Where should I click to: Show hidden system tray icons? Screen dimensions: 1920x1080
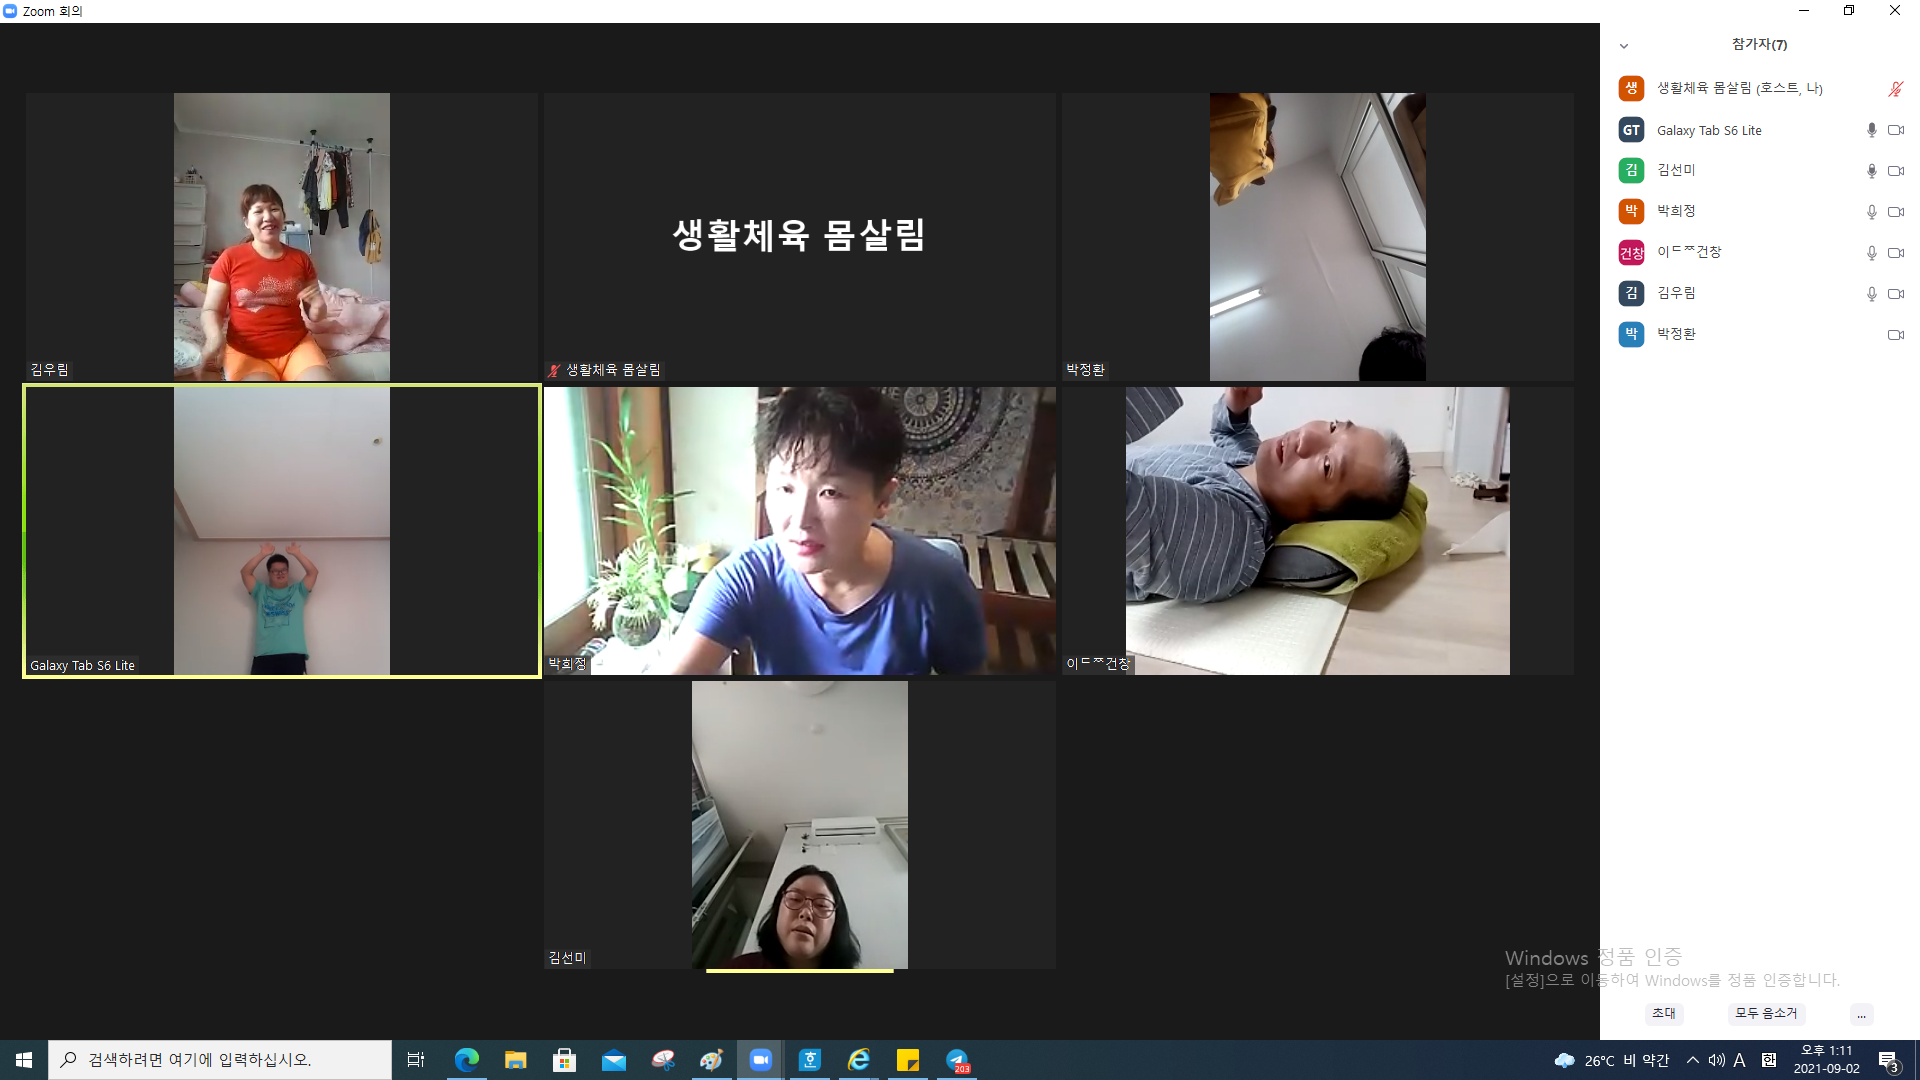(1692, 1060)
